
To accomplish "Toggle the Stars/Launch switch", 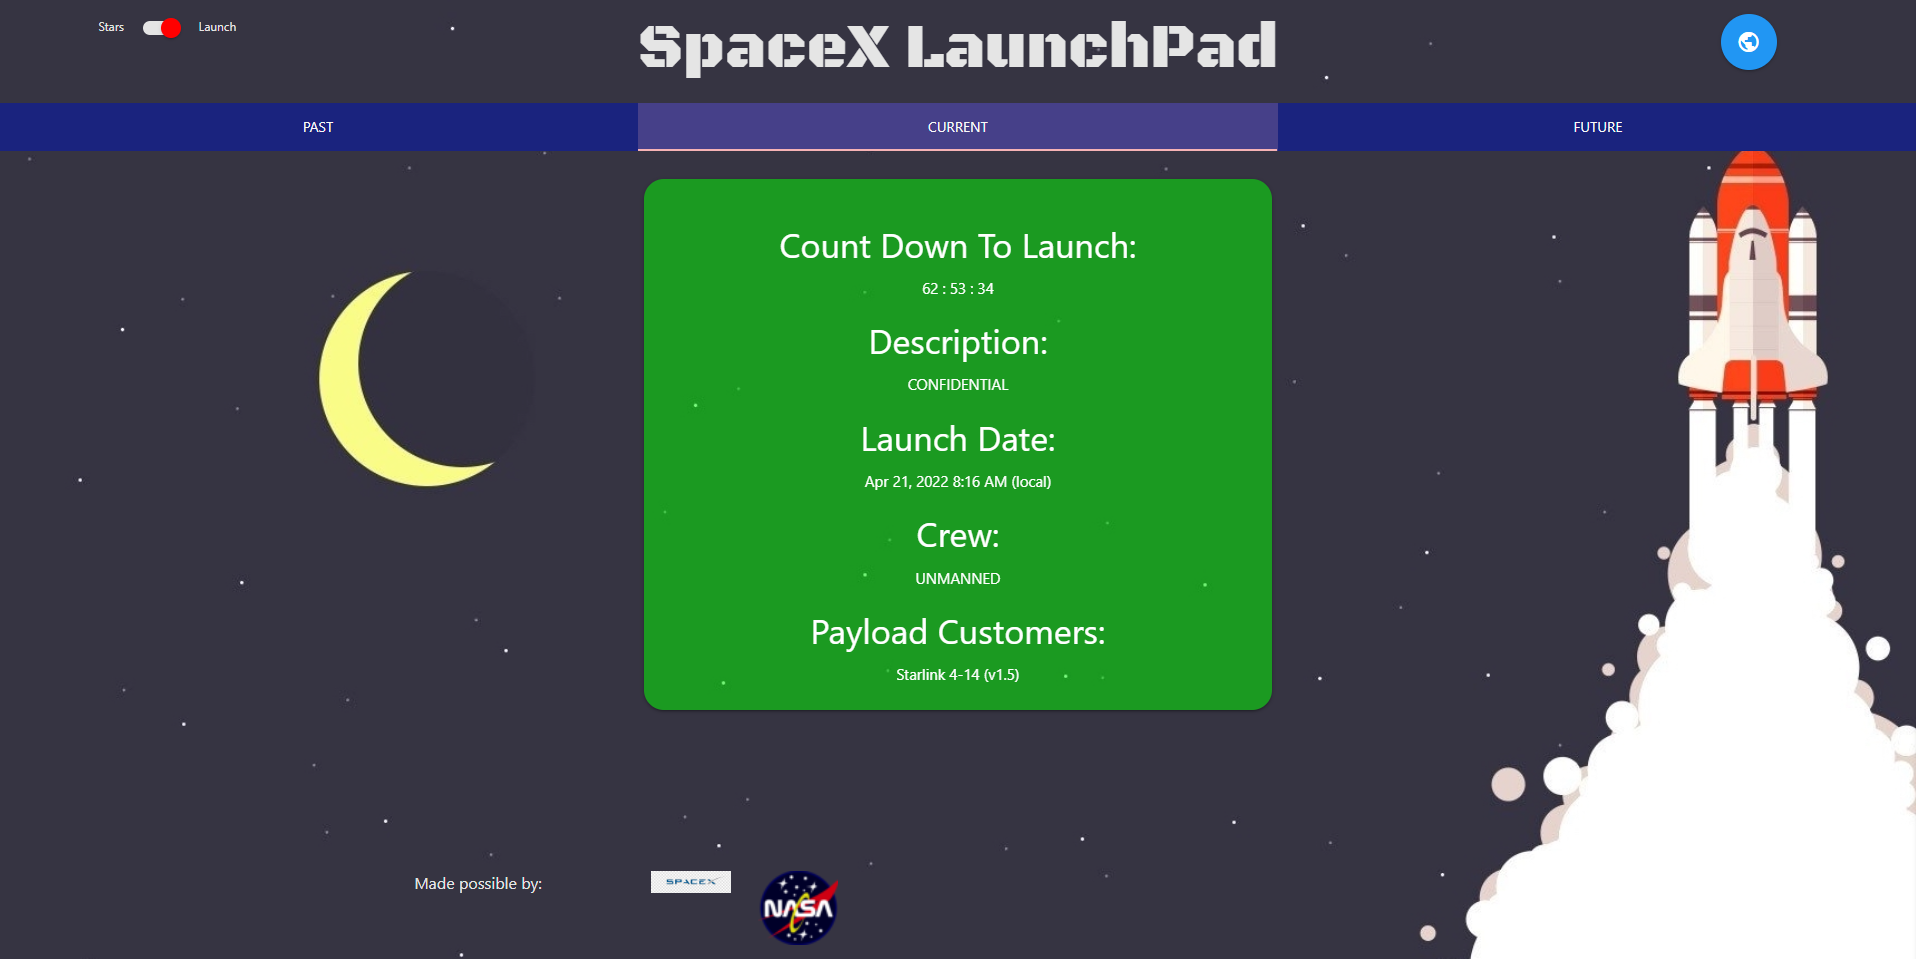I will (x=162, y=27).
